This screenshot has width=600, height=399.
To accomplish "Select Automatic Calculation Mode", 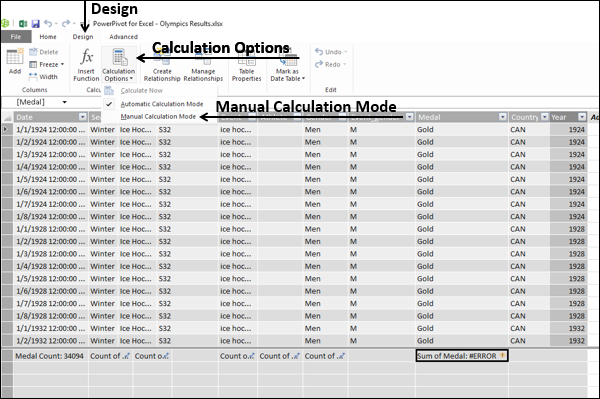I will click(160, 104).
